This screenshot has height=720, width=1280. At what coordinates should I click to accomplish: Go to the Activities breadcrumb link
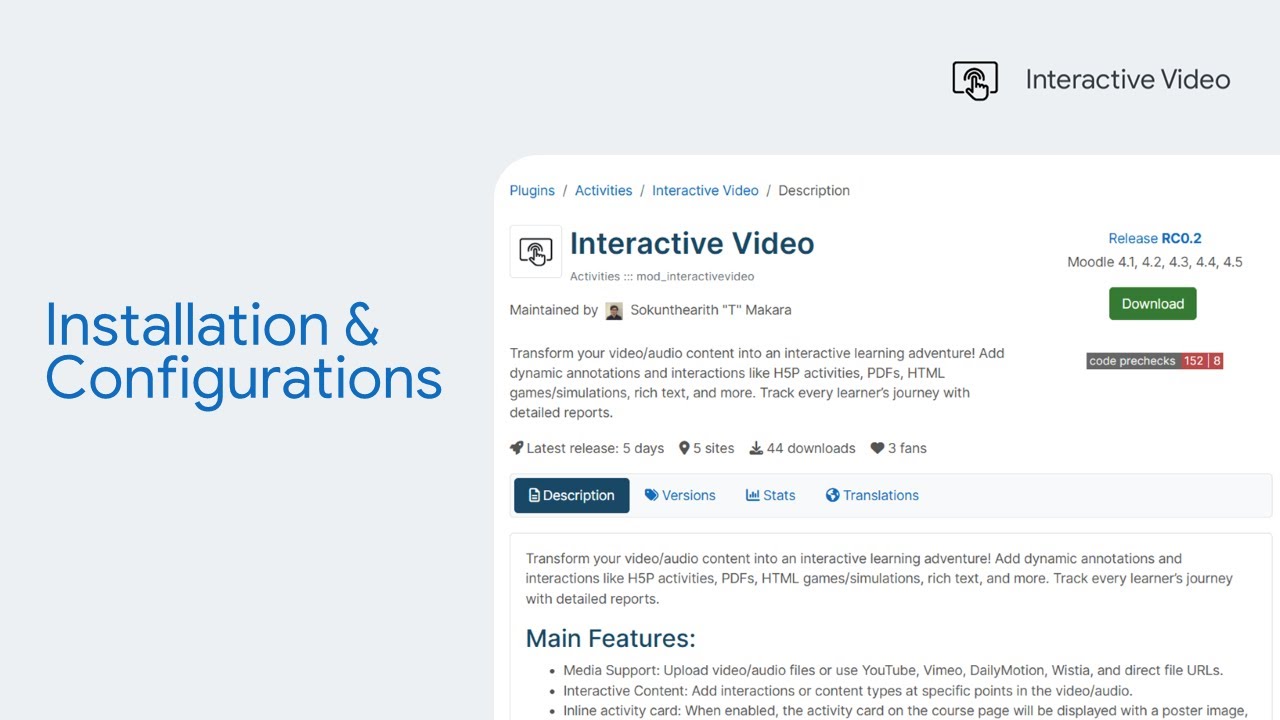603,190
